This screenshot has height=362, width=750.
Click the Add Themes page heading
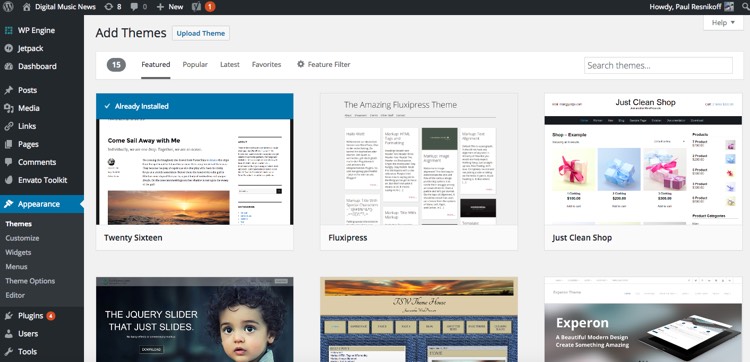pos(131,33)
